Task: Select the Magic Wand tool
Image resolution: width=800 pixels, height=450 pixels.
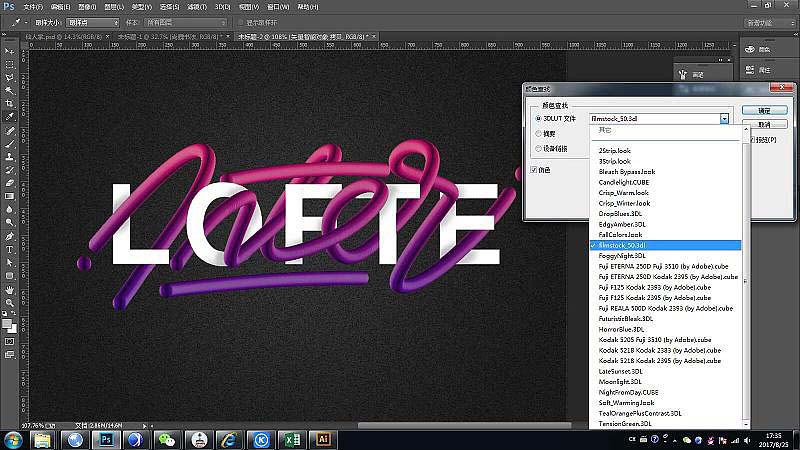Action: 9,90
